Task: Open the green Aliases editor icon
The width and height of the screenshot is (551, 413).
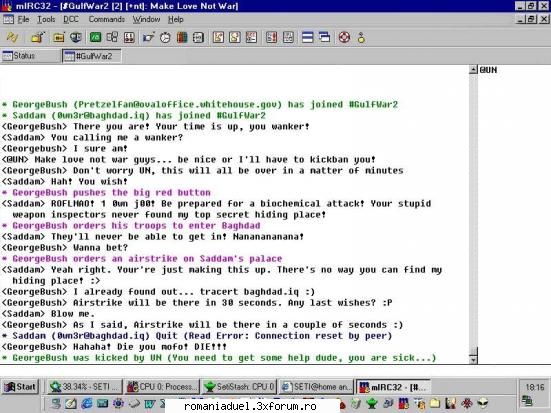Action: pos(95,37)
